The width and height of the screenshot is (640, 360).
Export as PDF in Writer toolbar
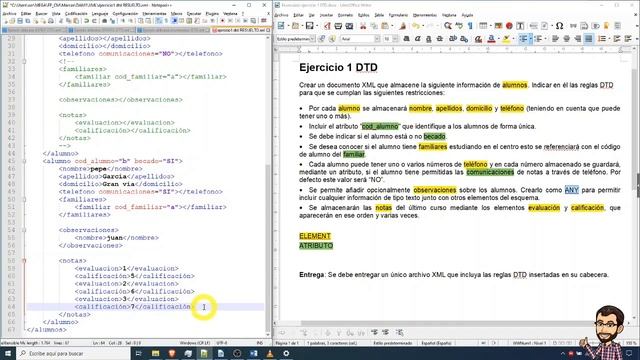point(327,26)
